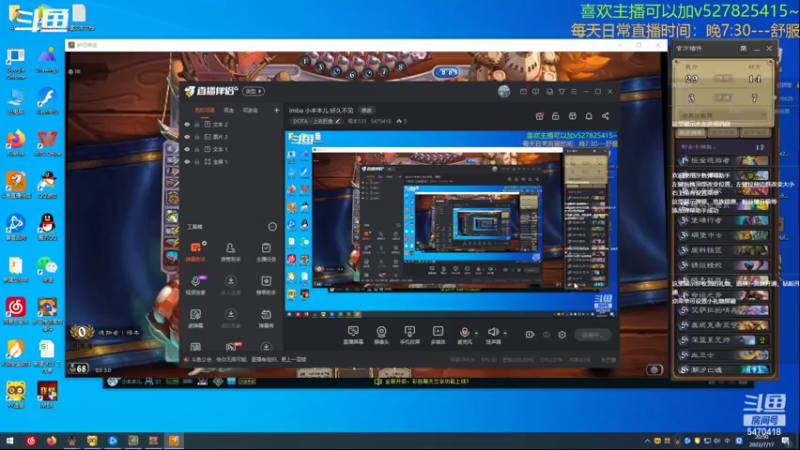Open the red NetEase music taskbar icon
This screenshot has height=450, width=800.
click(x=31, y=441)
